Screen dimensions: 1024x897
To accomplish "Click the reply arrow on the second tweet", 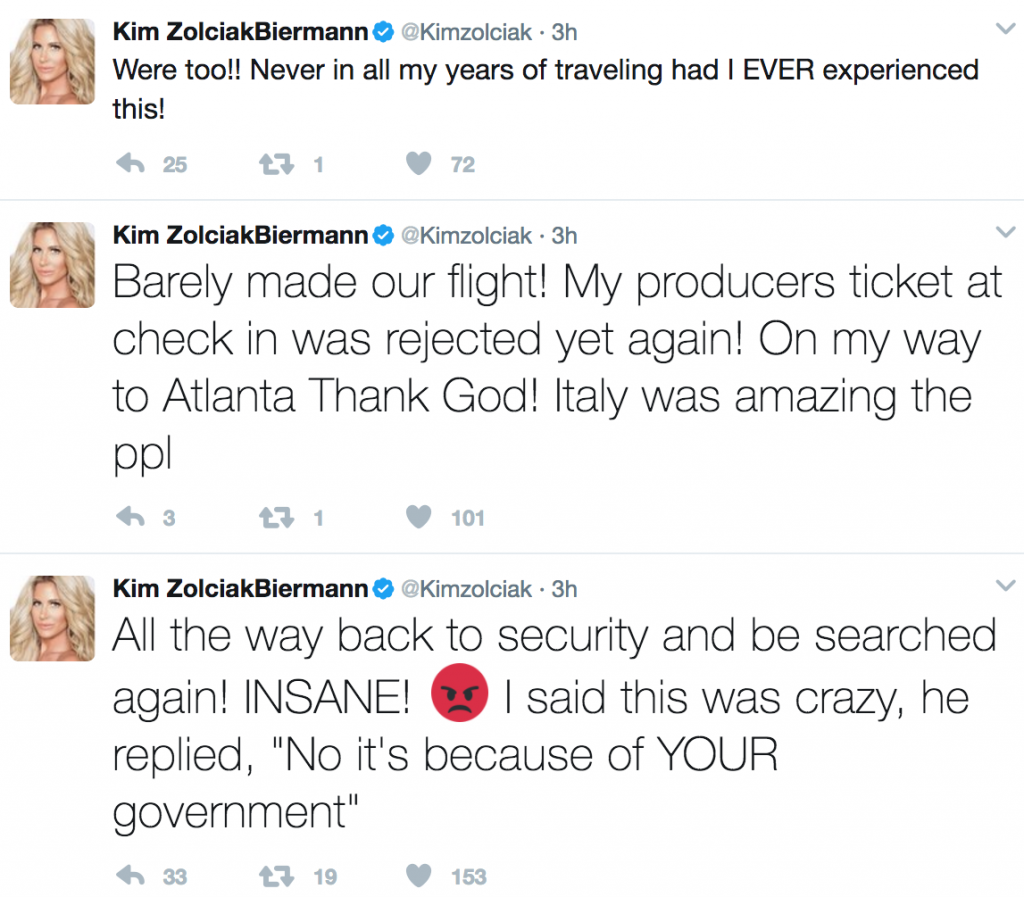I will click(x=131, y=517).
